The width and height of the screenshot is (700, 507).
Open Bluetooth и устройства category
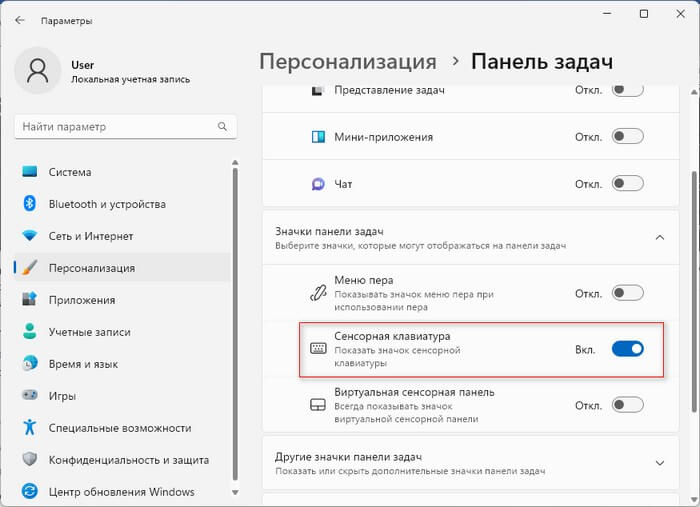[x=122, y=204]
